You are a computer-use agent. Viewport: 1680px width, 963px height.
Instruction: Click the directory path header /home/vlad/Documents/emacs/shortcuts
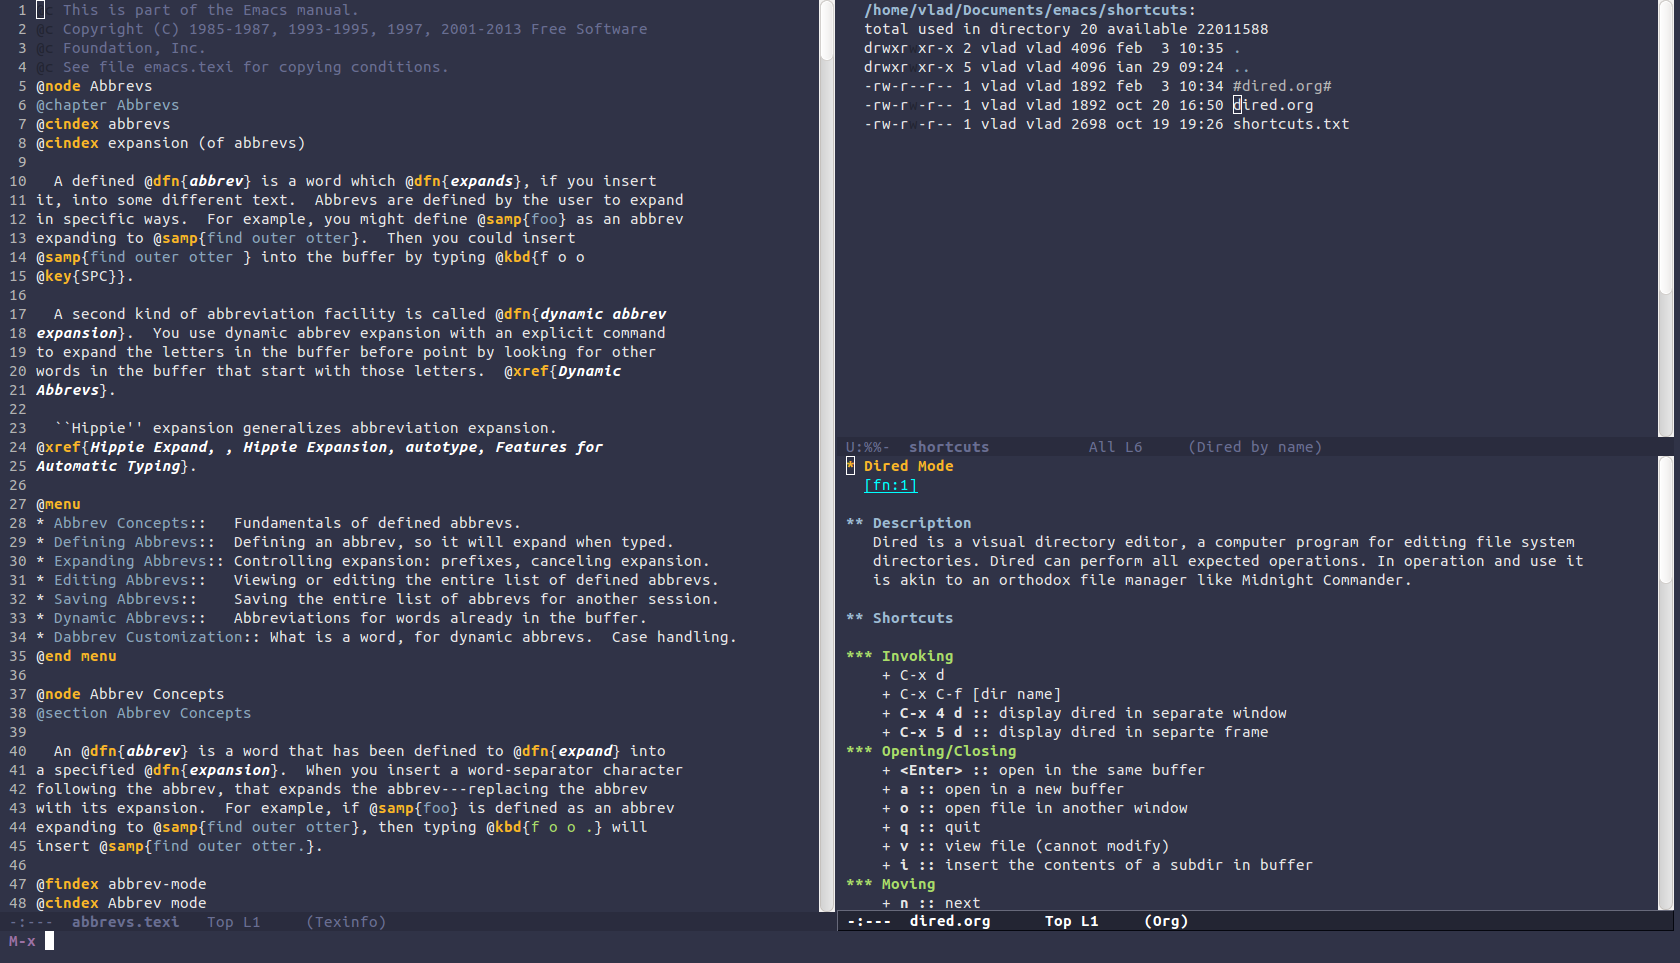click(1030, 10)
